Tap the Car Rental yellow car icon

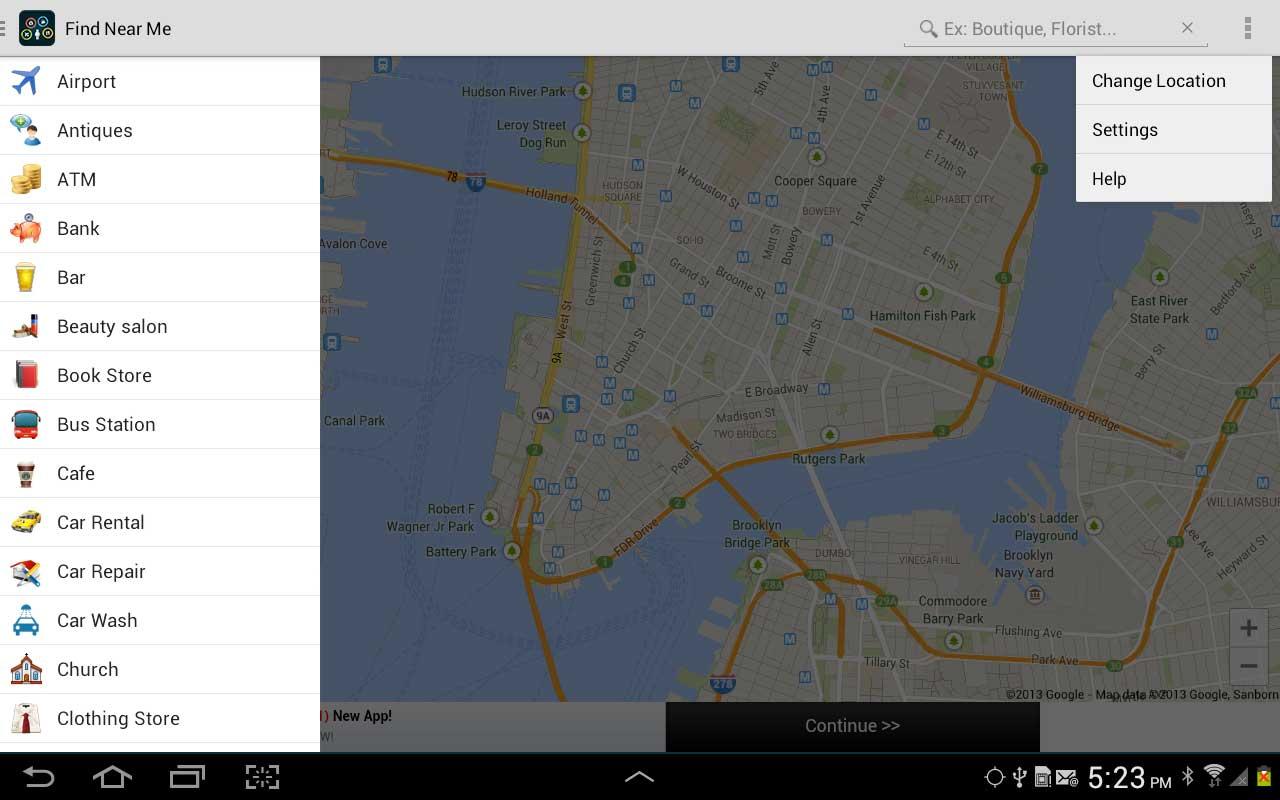click(x=26, y=522)
